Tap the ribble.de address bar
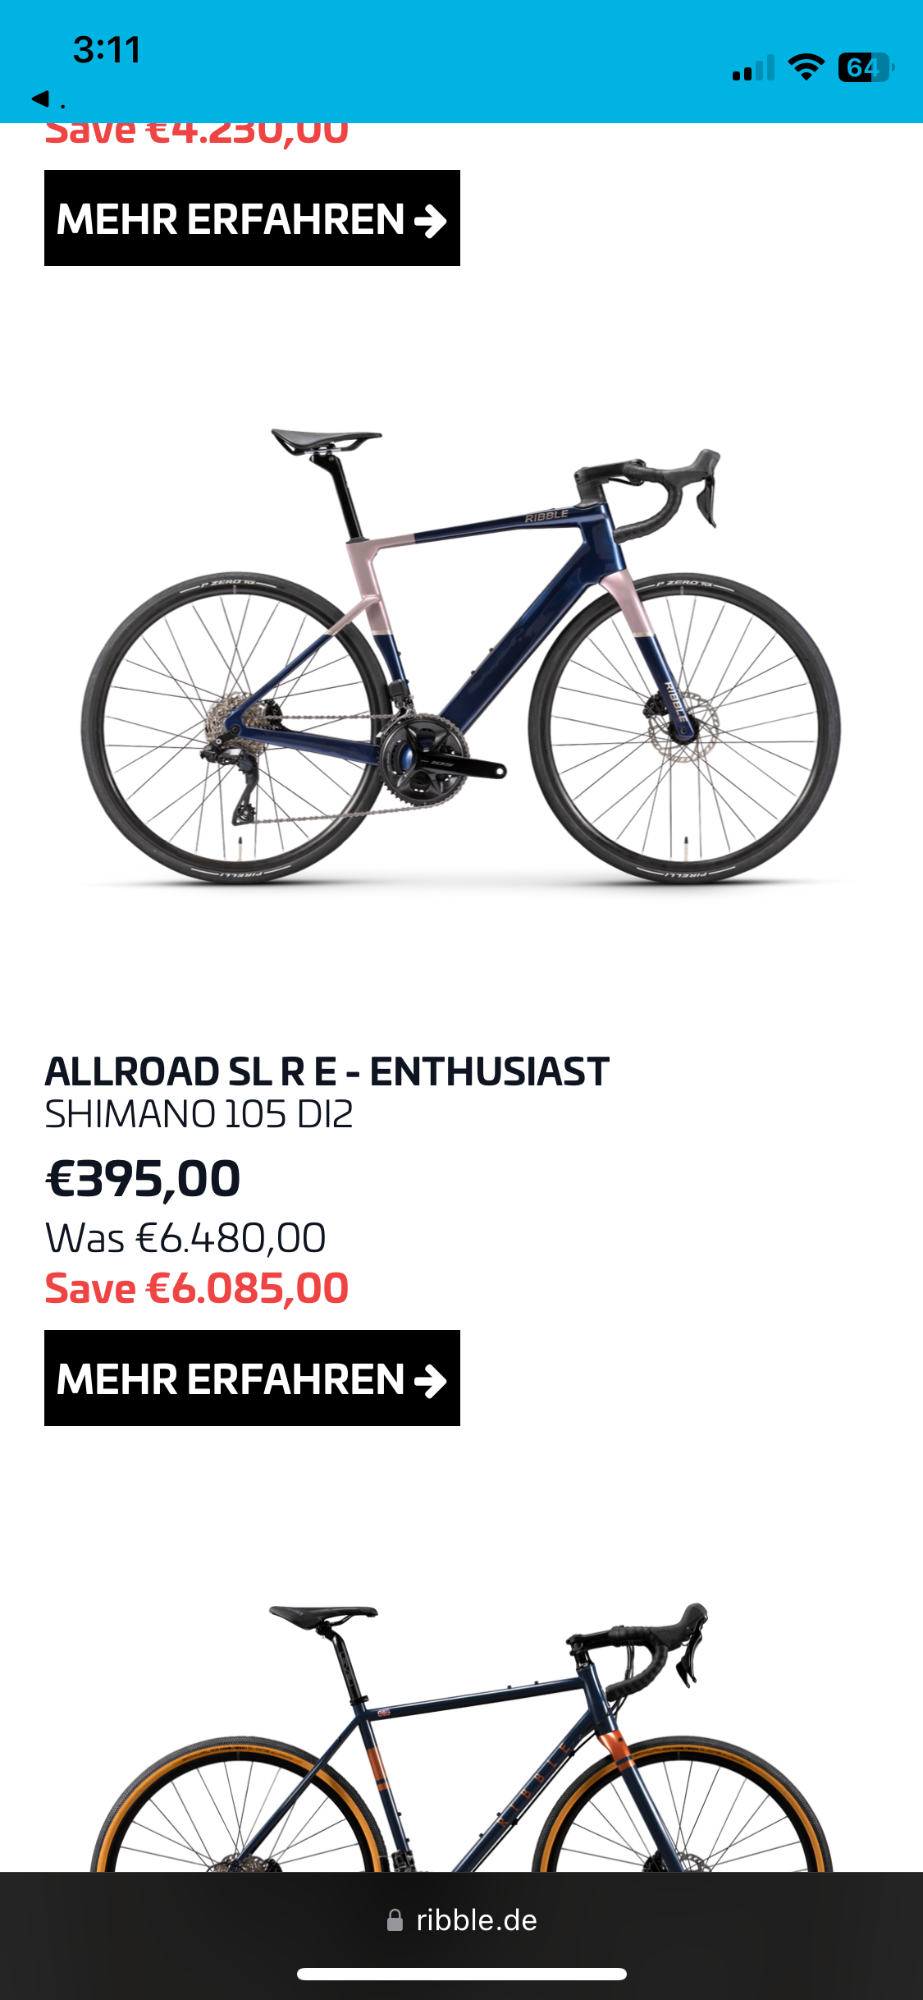Image resolution: width=923 pixels, height=2000 pixels. tap(461, 1920)
